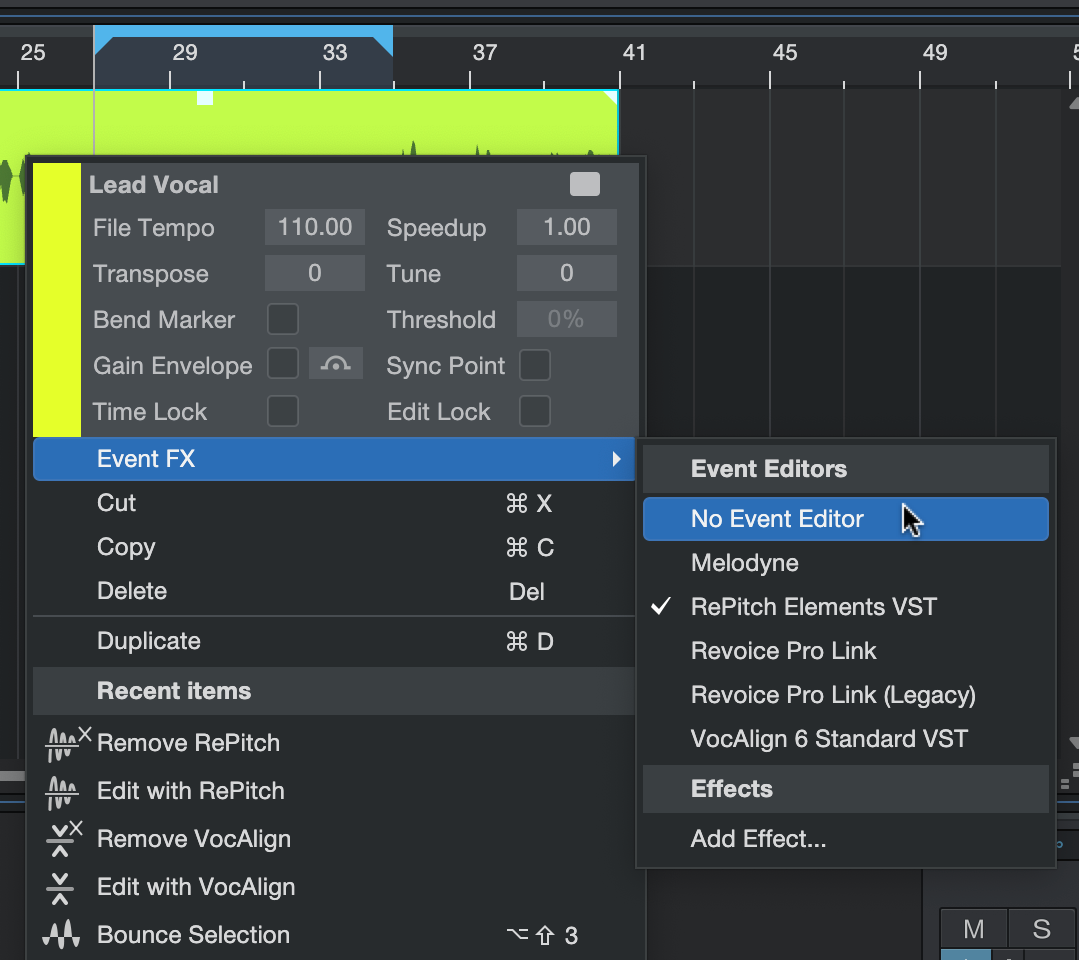Screen dimensions: 1079x960
Task: Click the gain envelope curve icon
Action: point(335,365)
